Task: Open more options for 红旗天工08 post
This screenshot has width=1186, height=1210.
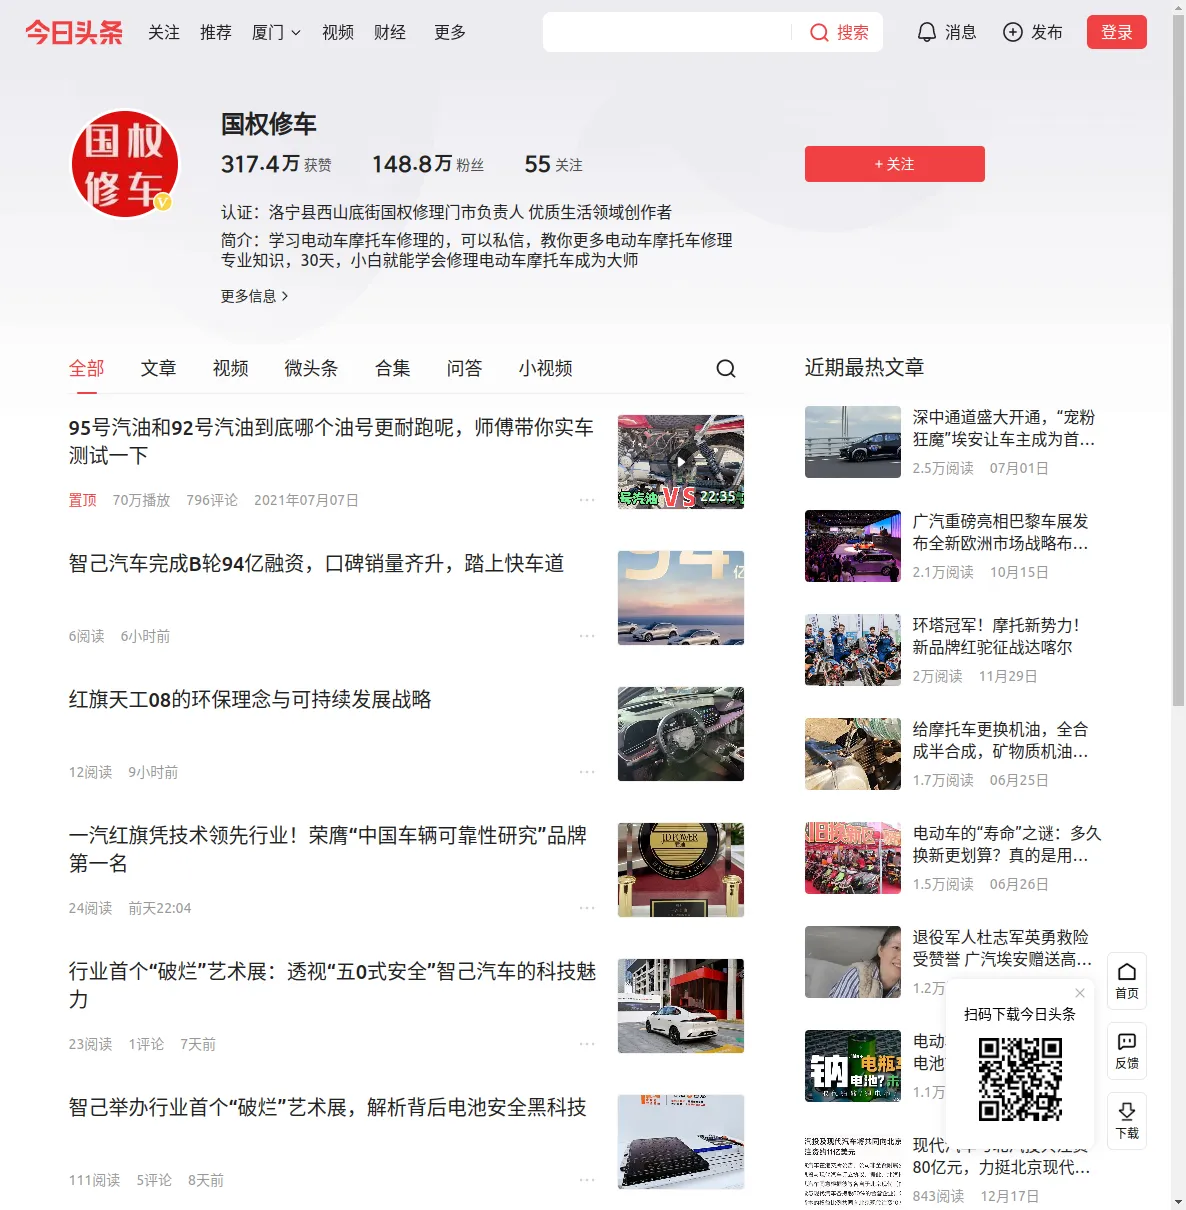Action: point(587,772)
